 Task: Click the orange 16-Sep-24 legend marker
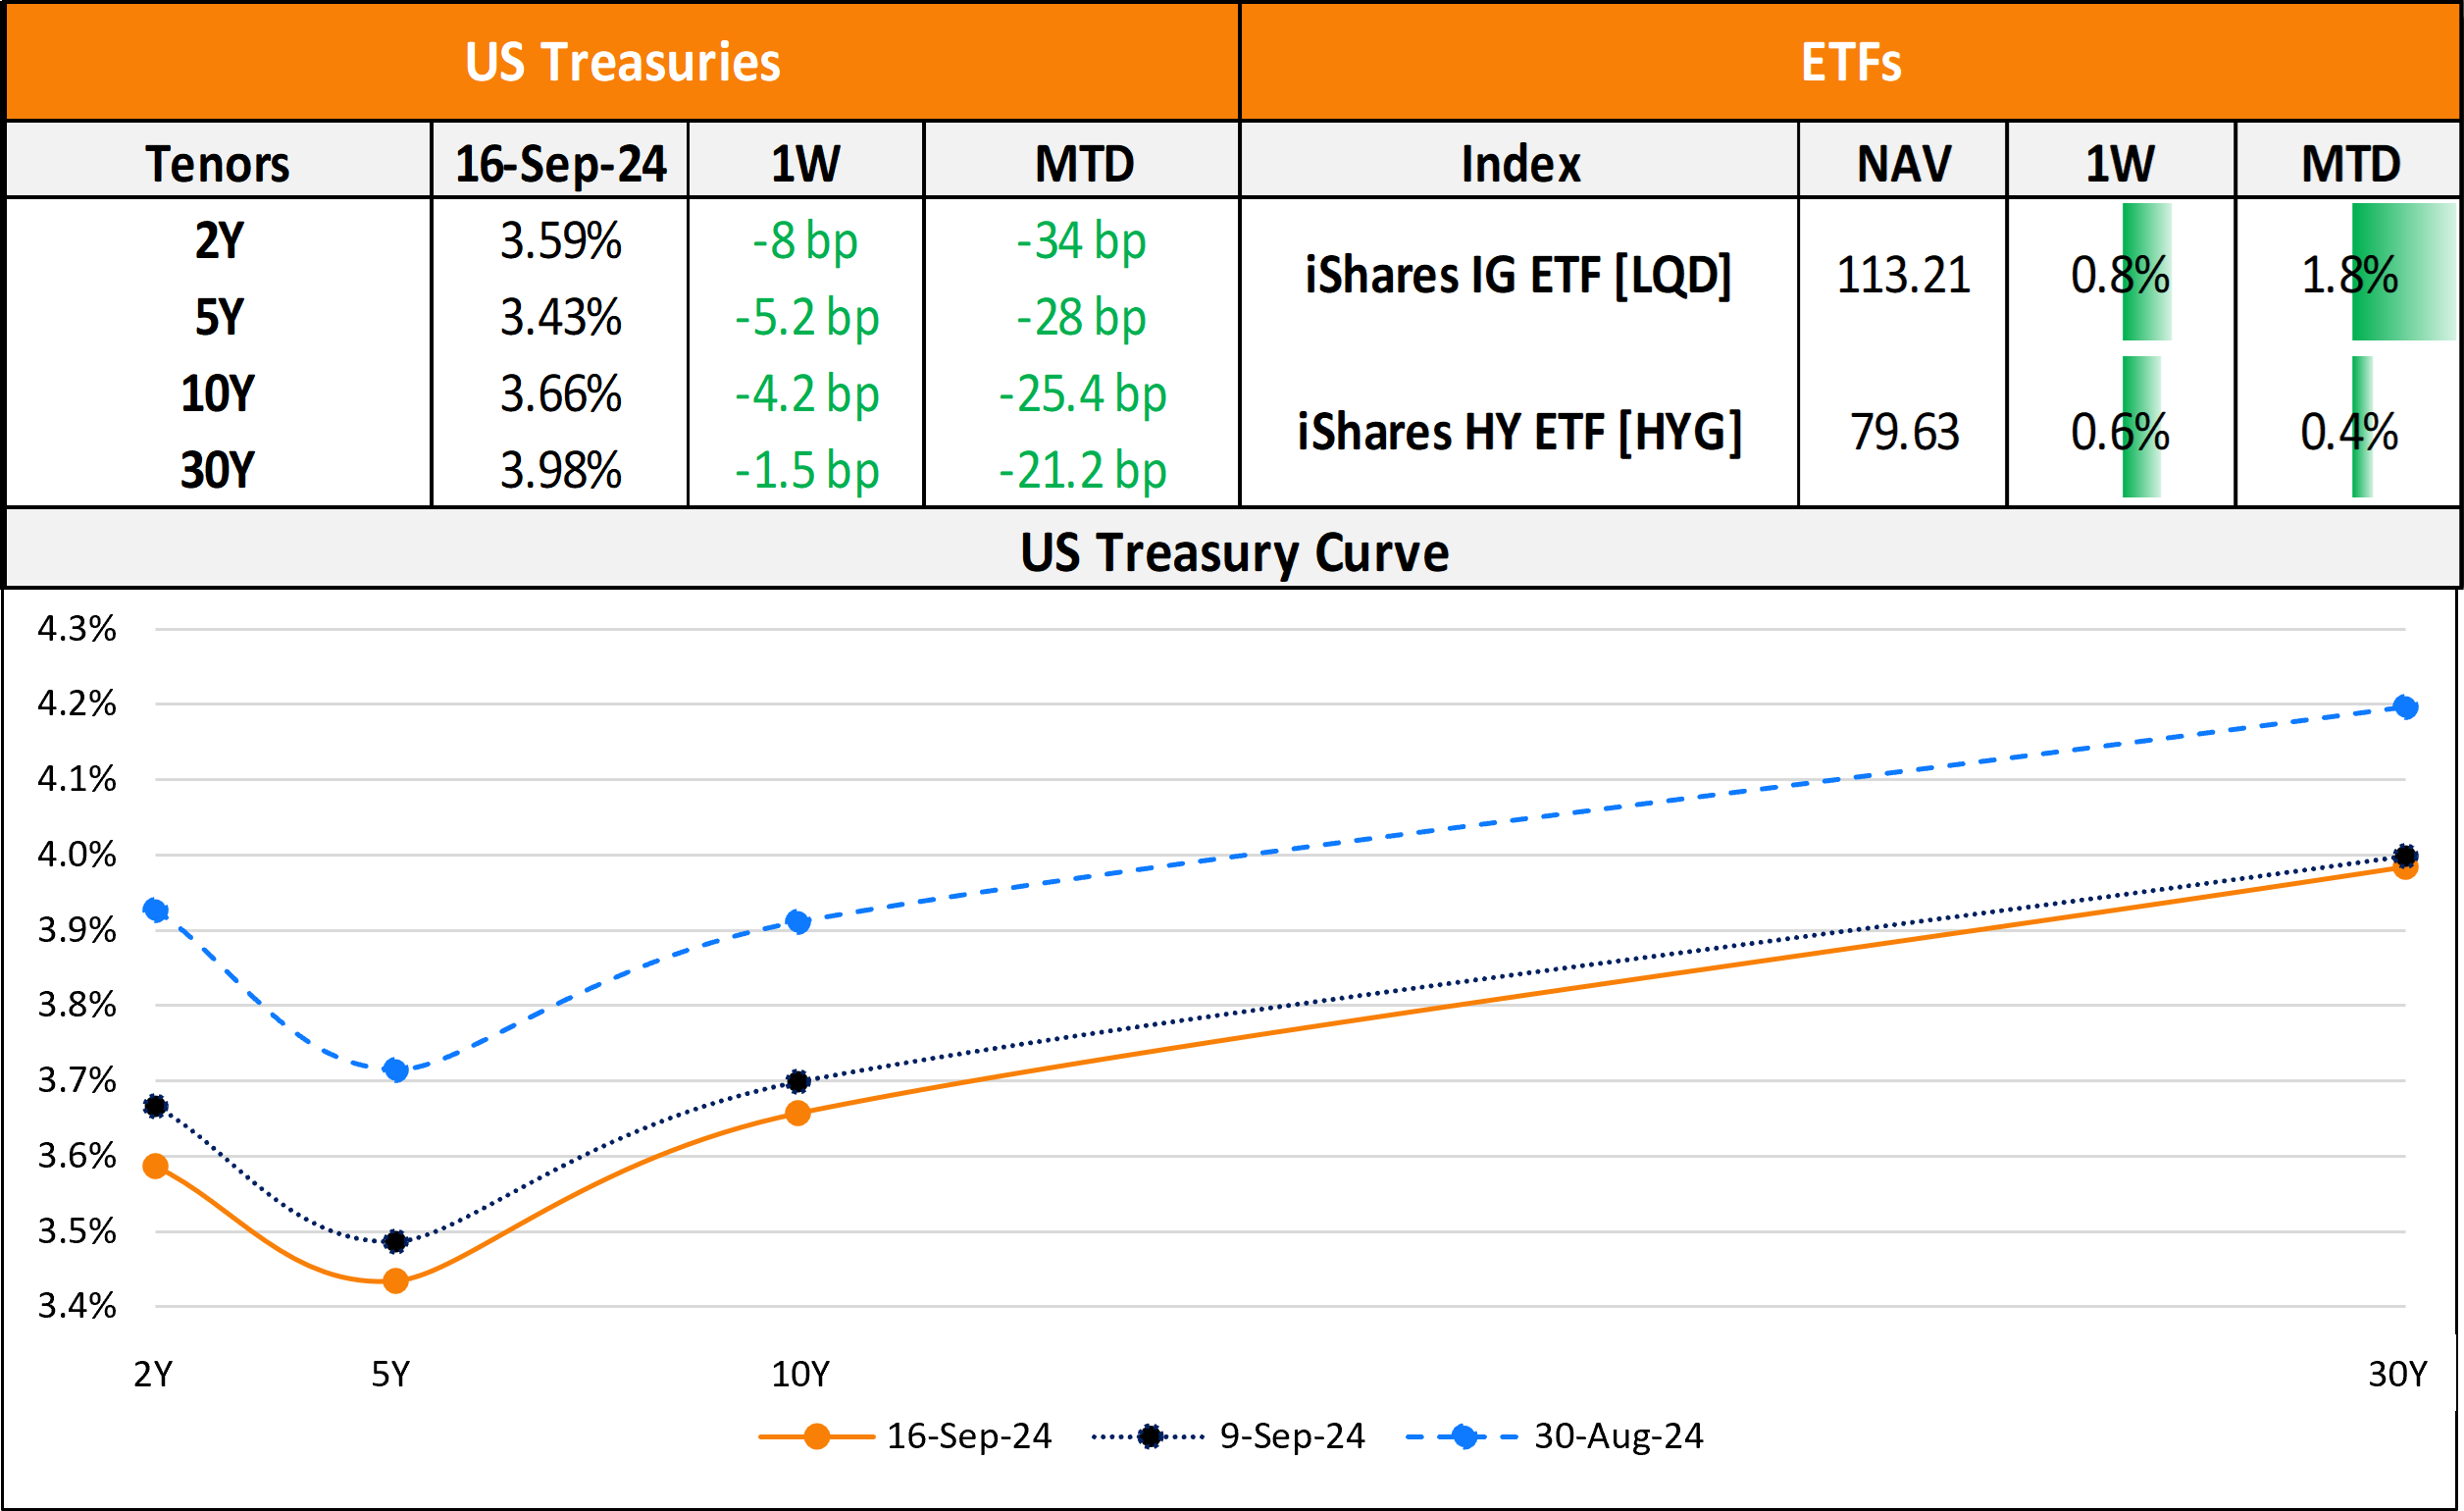point(816,1437)
